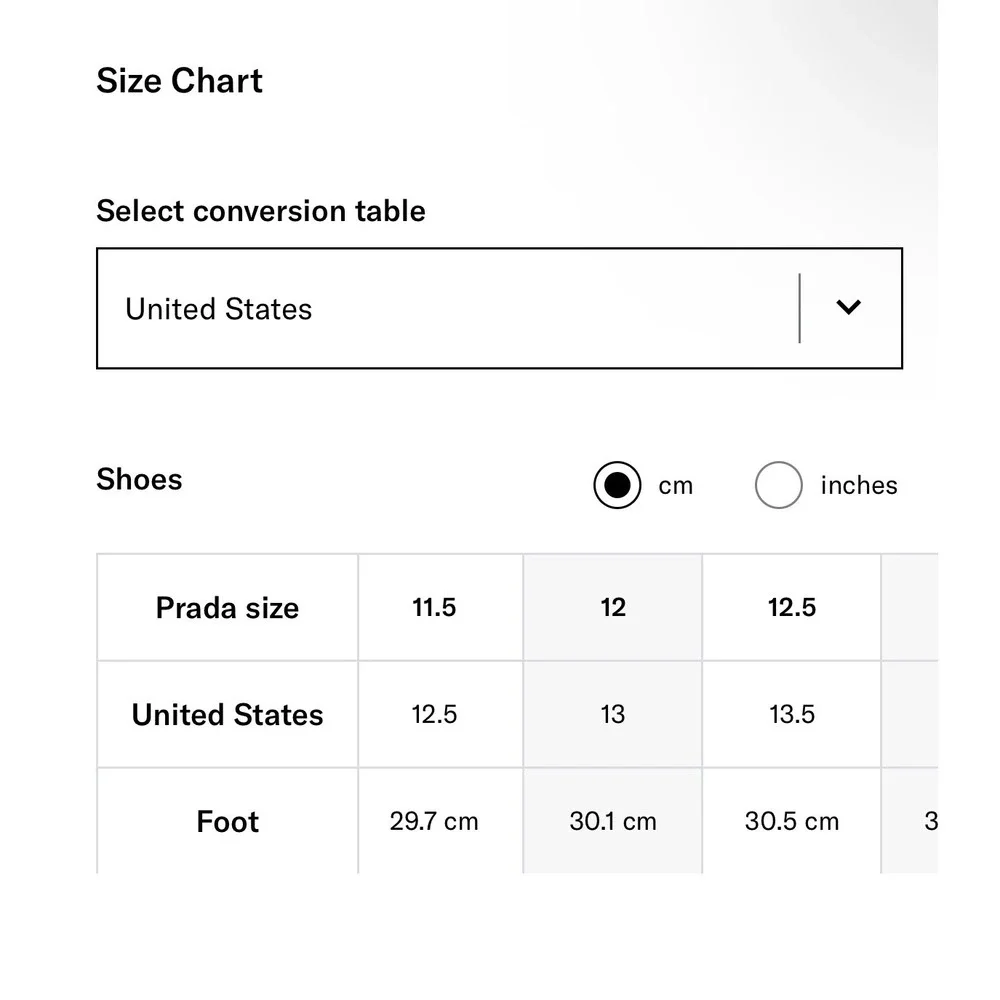Click the United States row header
This screenshot has width=1000, height=1000.
(x=227, y=715)
